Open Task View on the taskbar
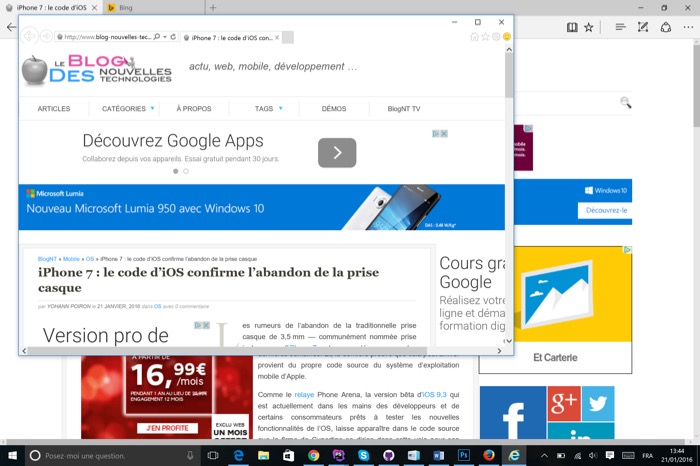Viewport: 700px width, 466px height. pyautogui.click(x=213, y=455)
